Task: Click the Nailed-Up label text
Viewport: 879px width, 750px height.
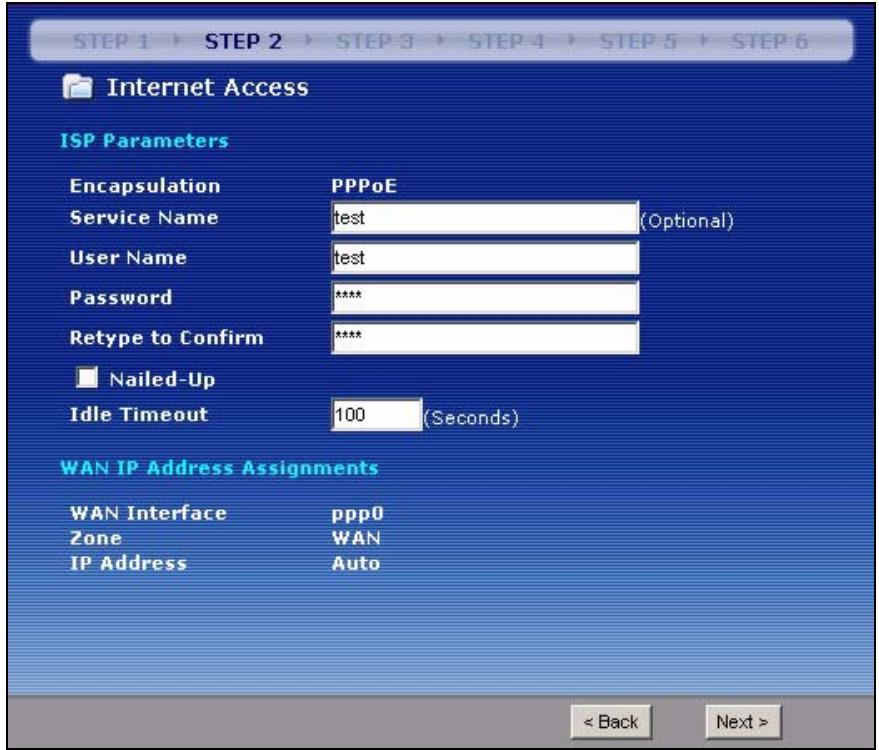Action: [162, 379]
